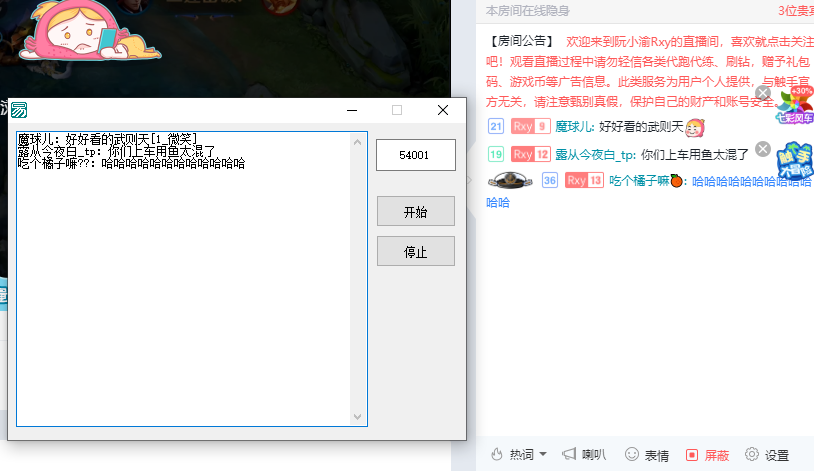Close the 七彩风车 windmill promo
Viewport: 814px width, 471px height.
[763, 93]
